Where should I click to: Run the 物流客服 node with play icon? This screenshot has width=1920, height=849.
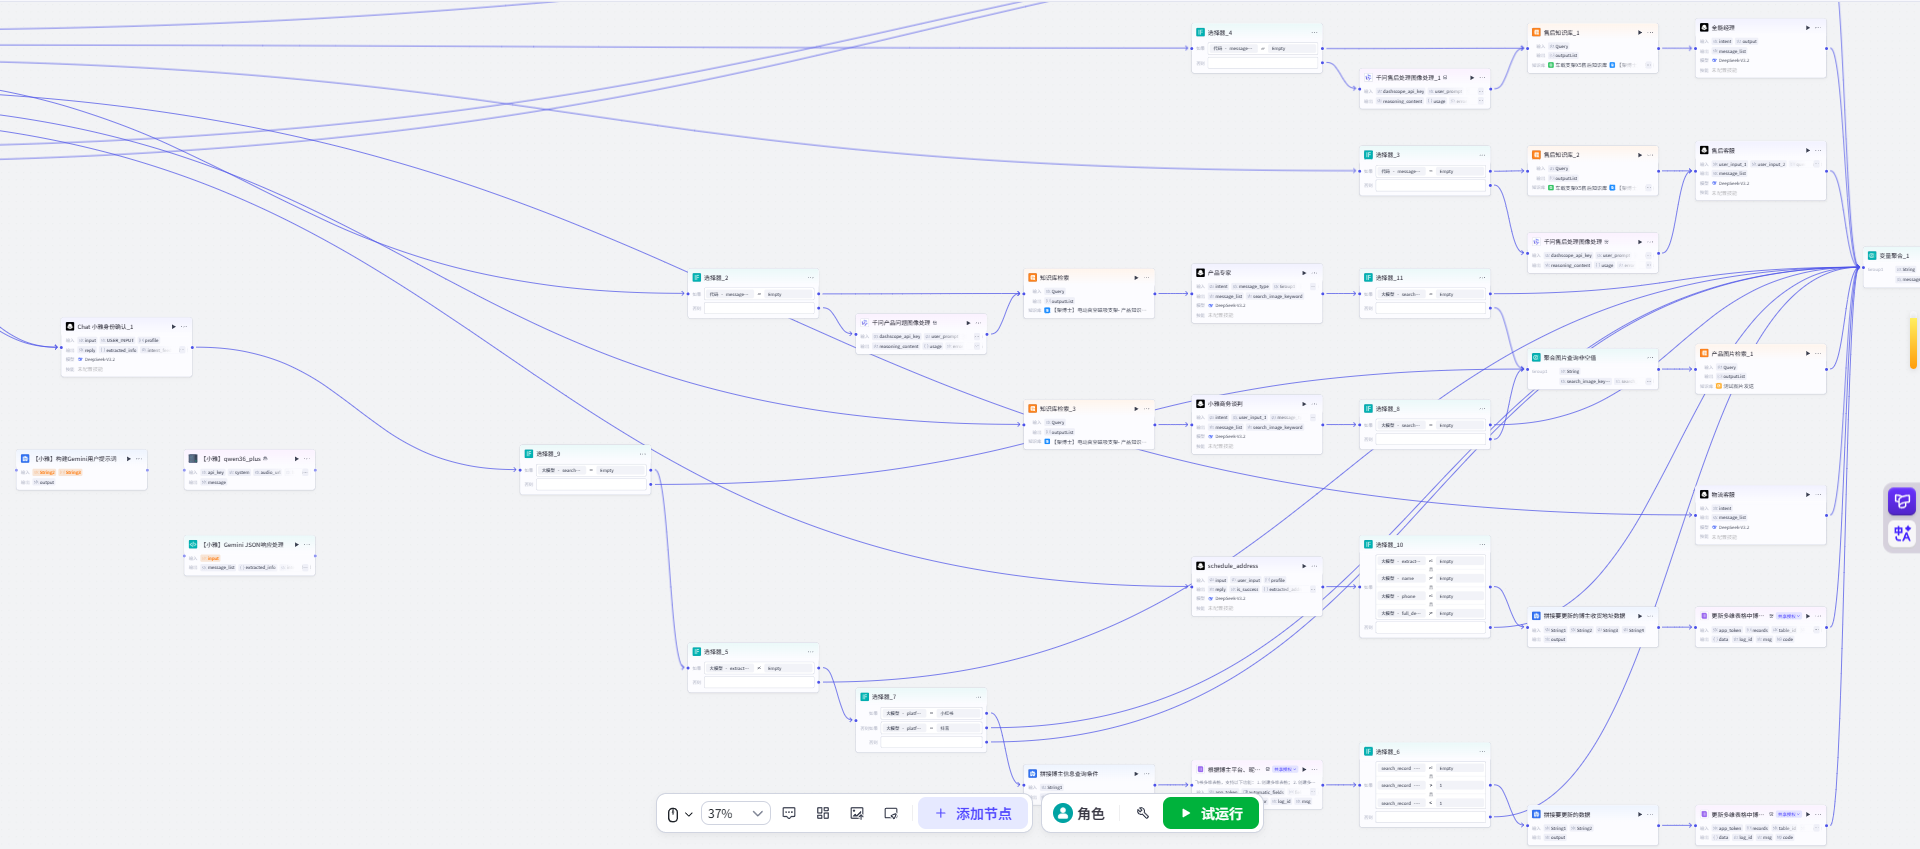(x=1807, y=495)
